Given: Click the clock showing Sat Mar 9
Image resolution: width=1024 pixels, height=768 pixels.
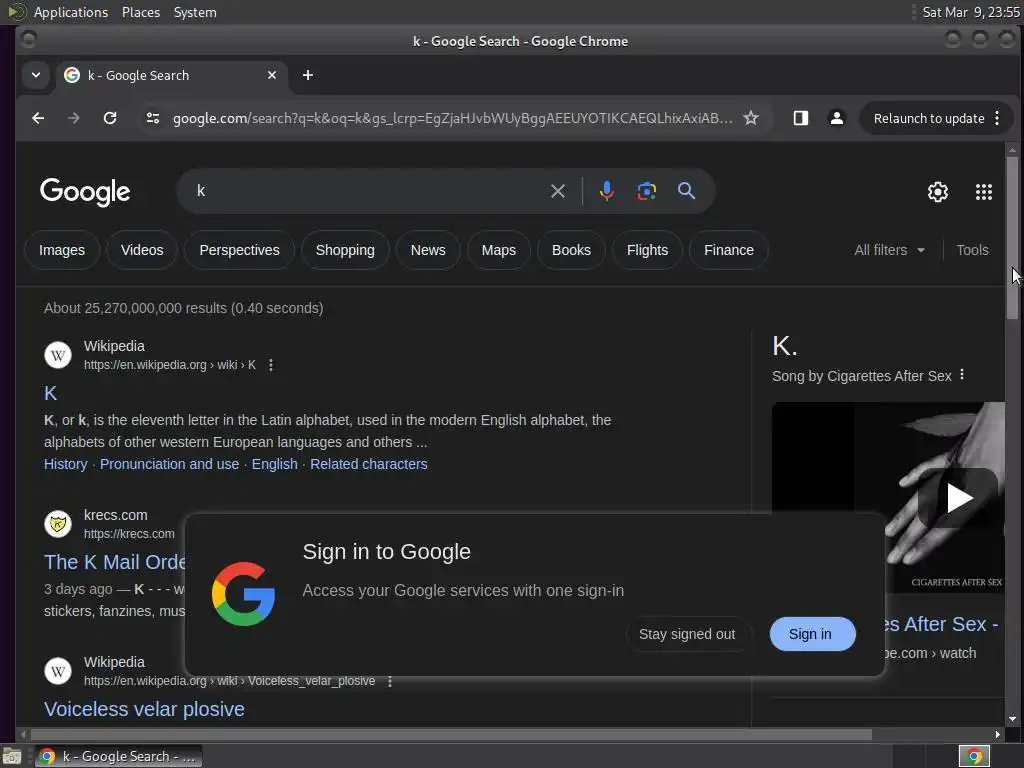Looking at the screenshot, I should (970, 12).
